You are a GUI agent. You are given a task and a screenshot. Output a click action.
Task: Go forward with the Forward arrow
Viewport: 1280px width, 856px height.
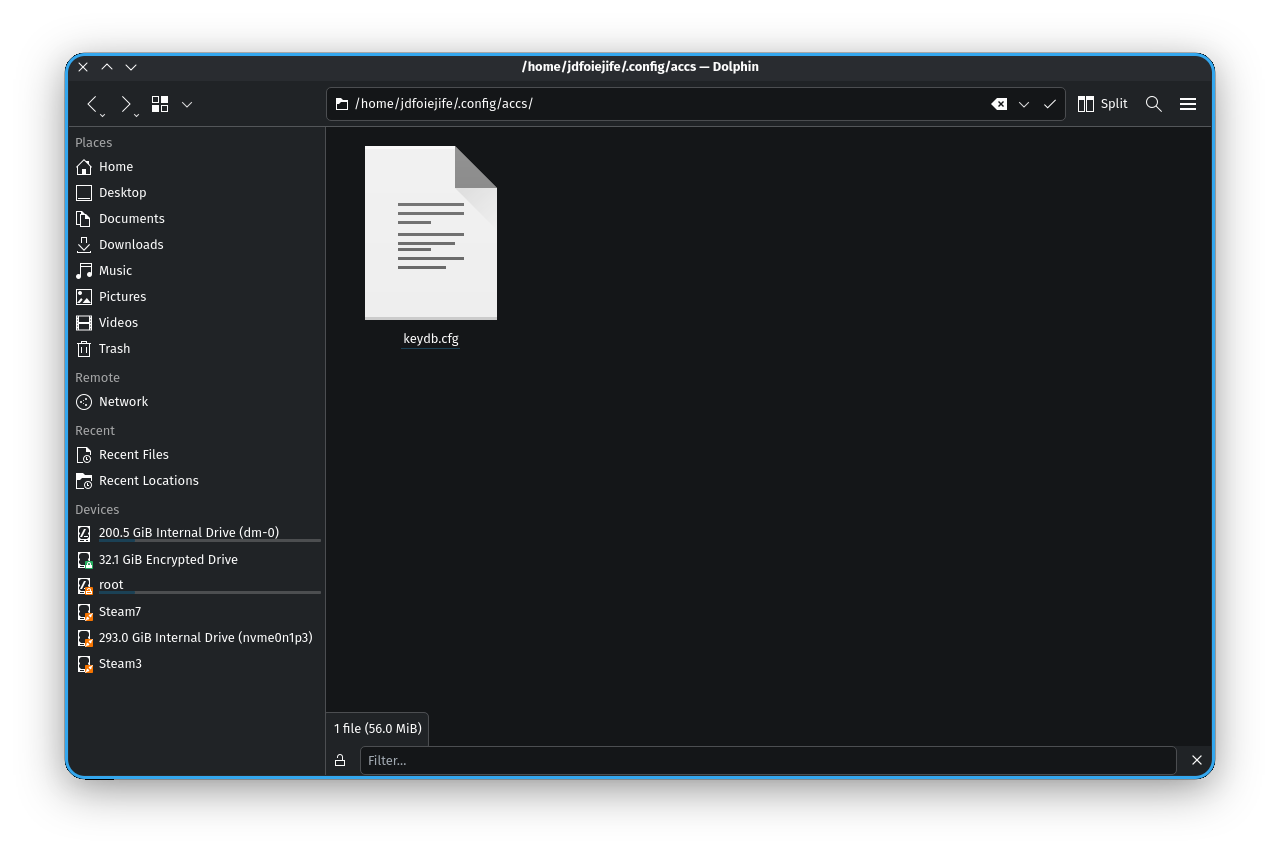pos(126,104)
